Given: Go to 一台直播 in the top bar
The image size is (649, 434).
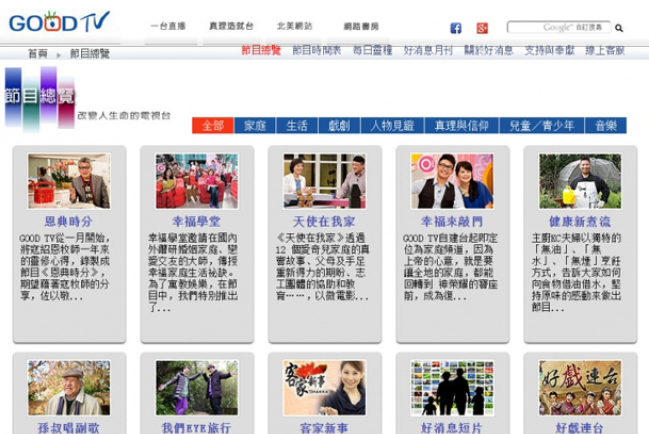Looking at the screenshot, I should tap(167, 26).
